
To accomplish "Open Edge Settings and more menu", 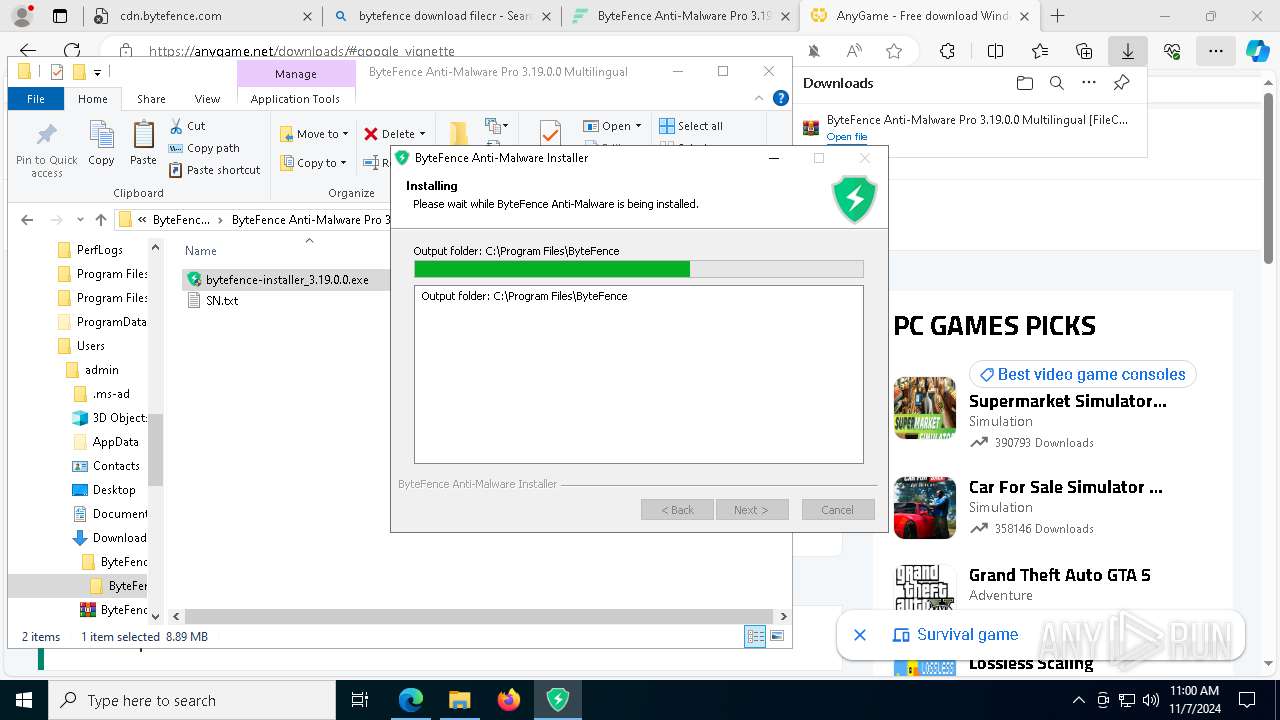I will [1215, 51].
